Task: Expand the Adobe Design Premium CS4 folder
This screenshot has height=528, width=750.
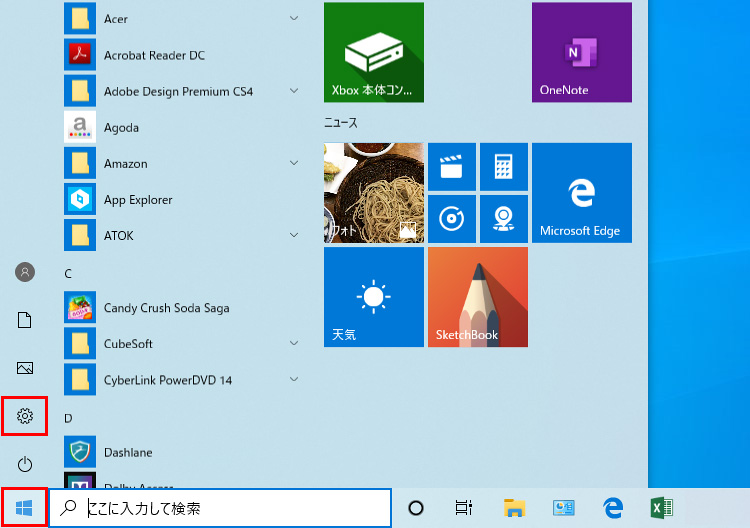Action: 294,91
